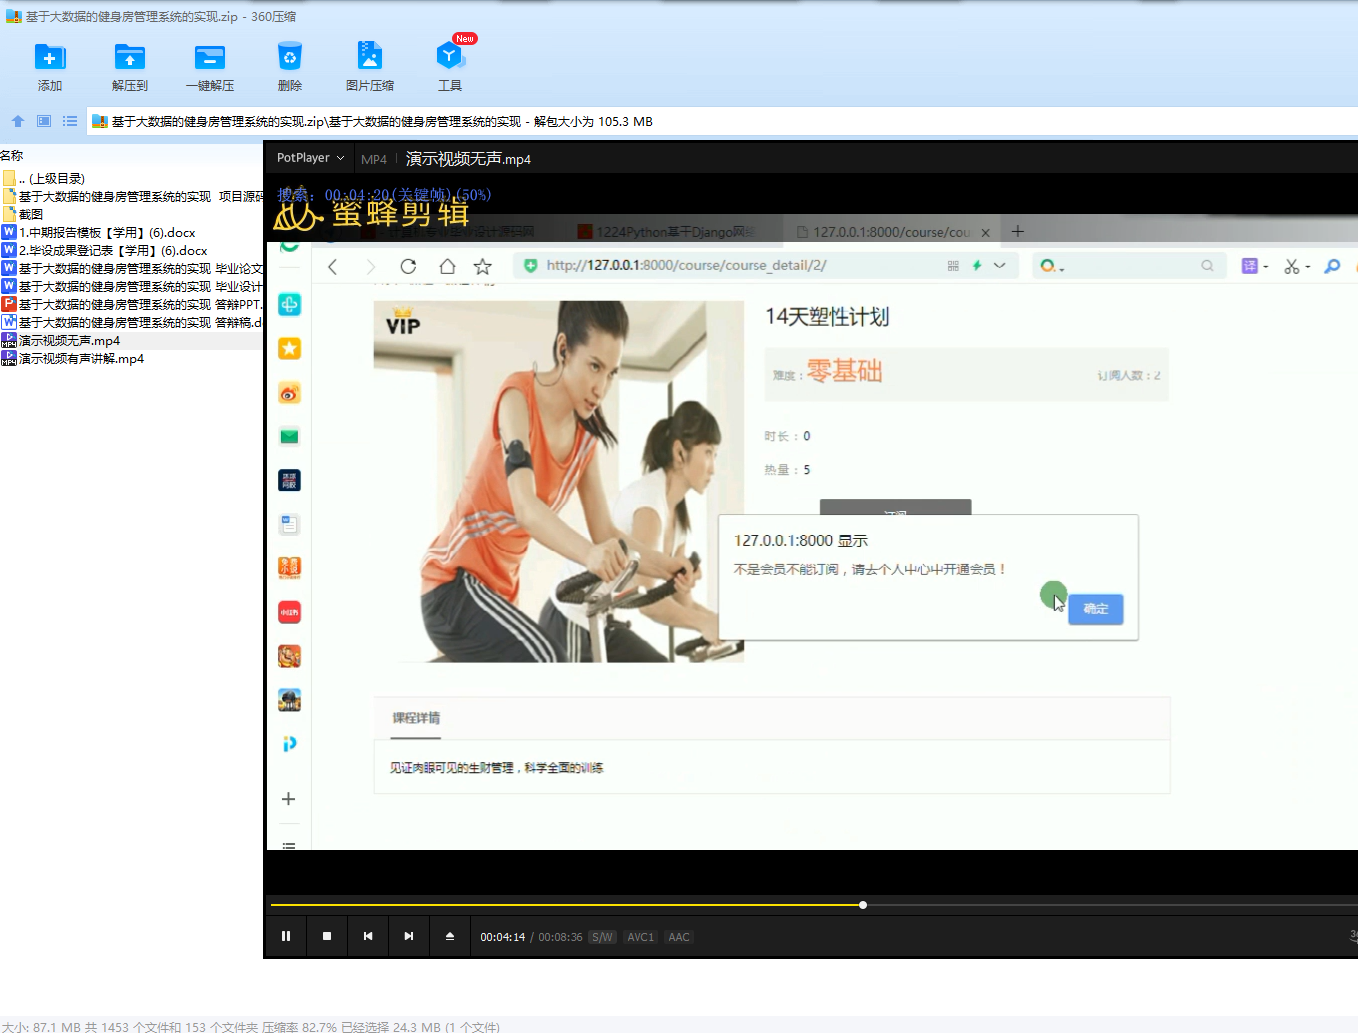Click the 确定 button in the alert dialog
The width and height of the screenshot is (1358, 1033).
(1096, 609)
